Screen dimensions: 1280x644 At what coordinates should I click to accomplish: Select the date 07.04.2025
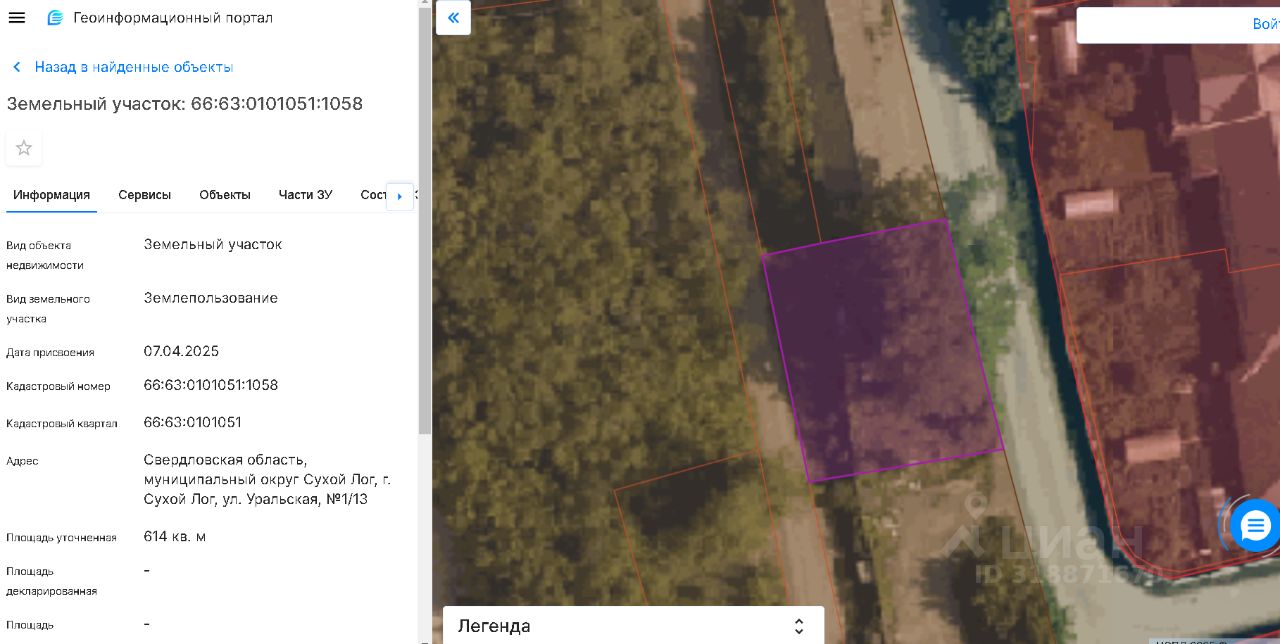click(181, 351)
